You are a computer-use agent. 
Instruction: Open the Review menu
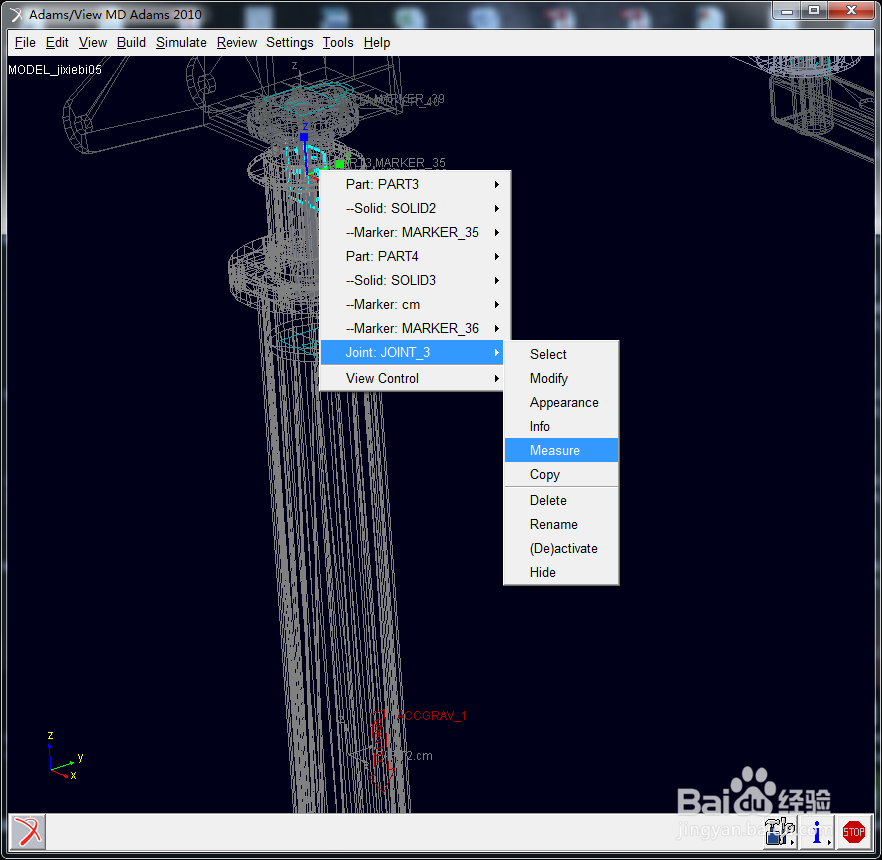click(237, 43)
